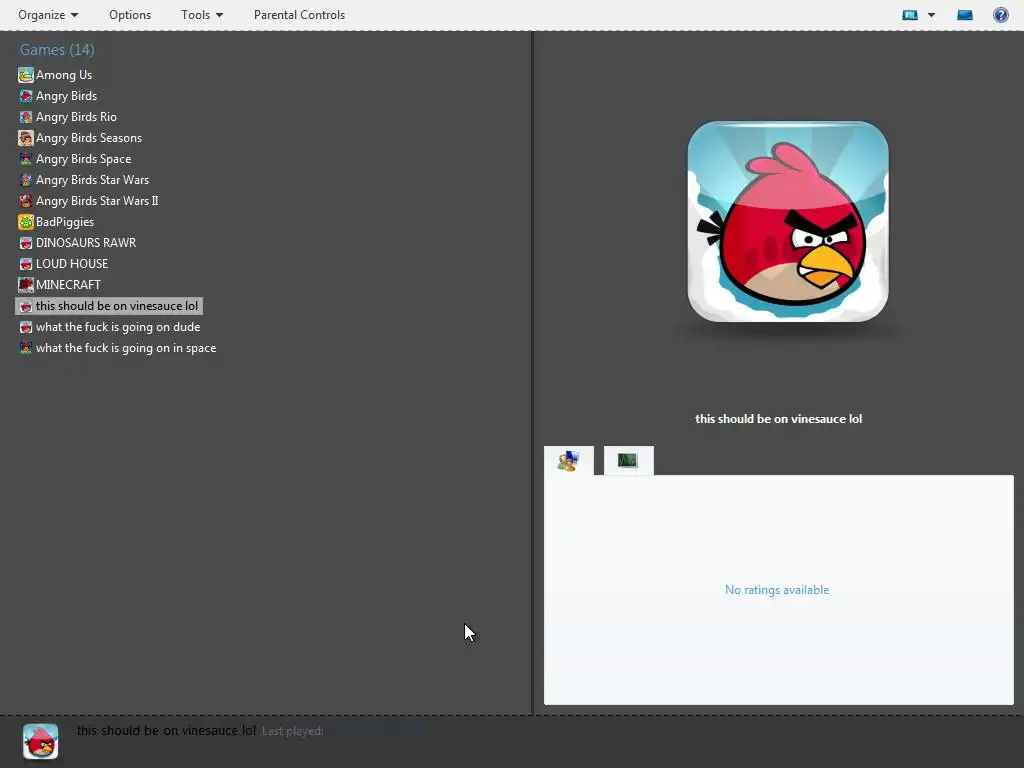Select 'this should be on vinesauce lol' in list
This screenshot has width=1024, height=768.
coord(117,306)
